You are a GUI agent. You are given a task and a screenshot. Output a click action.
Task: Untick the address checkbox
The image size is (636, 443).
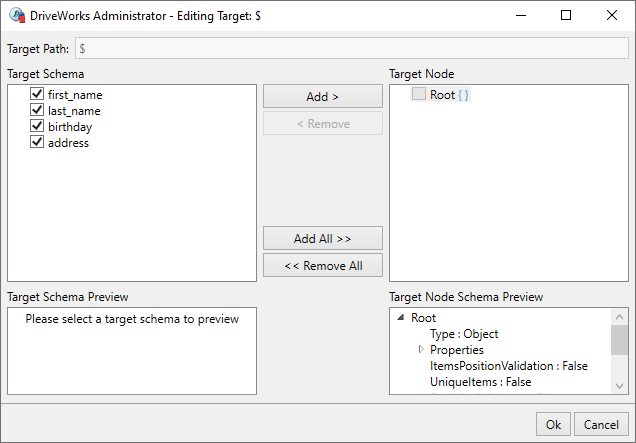(38, 143)
